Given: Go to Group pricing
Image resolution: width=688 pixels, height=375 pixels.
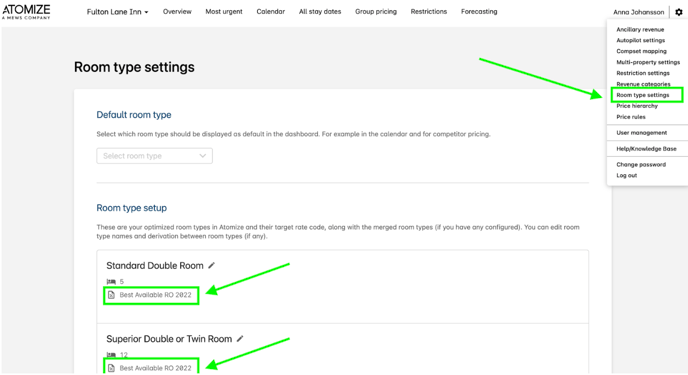Looking at the screenshot, I should (x=376, y=11).
